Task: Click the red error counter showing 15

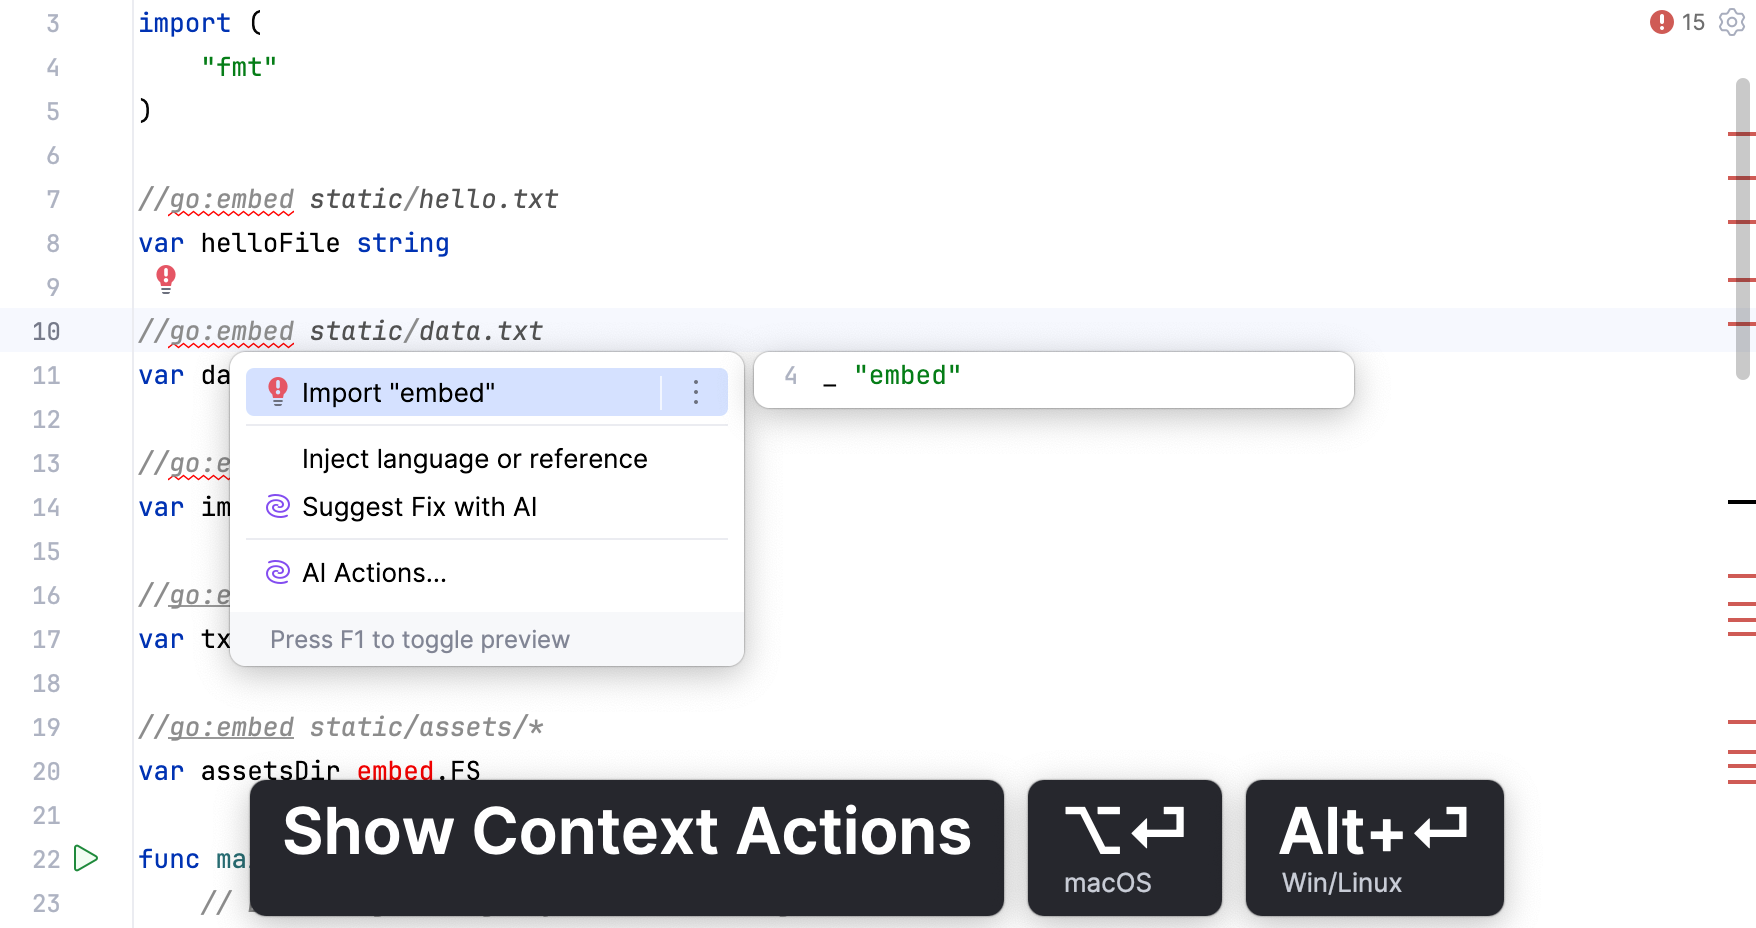Action: click(1676, 22)
